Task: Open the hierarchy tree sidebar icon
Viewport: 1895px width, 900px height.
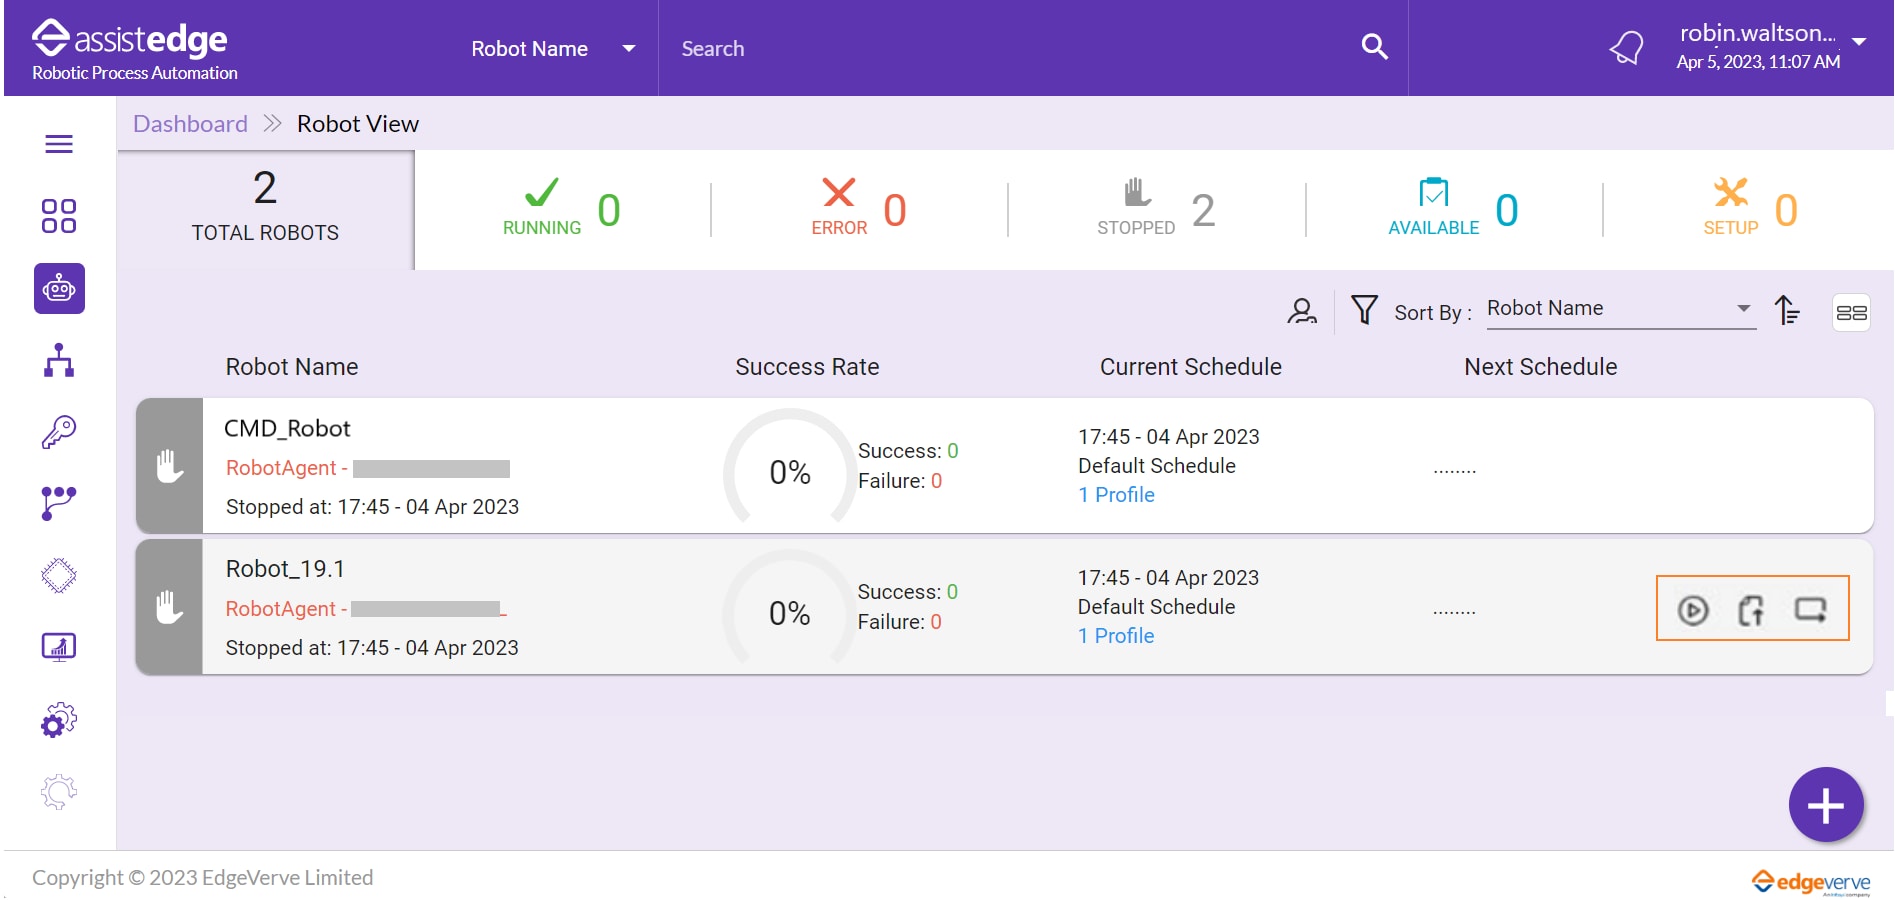Action: tap(59, 360)
